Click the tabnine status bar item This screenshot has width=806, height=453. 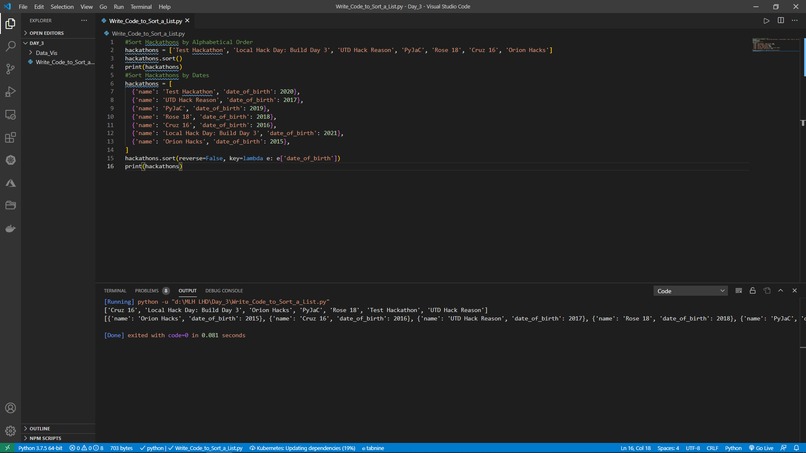pyautogui.click(x=373, y=448)
